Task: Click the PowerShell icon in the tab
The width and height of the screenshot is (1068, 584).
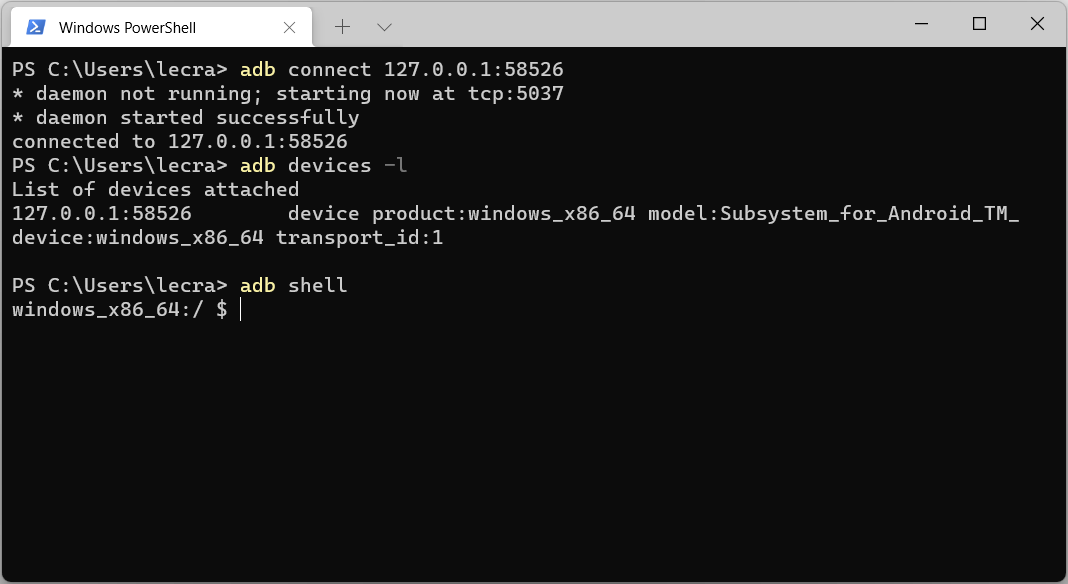Action: [x=35, y=27]
